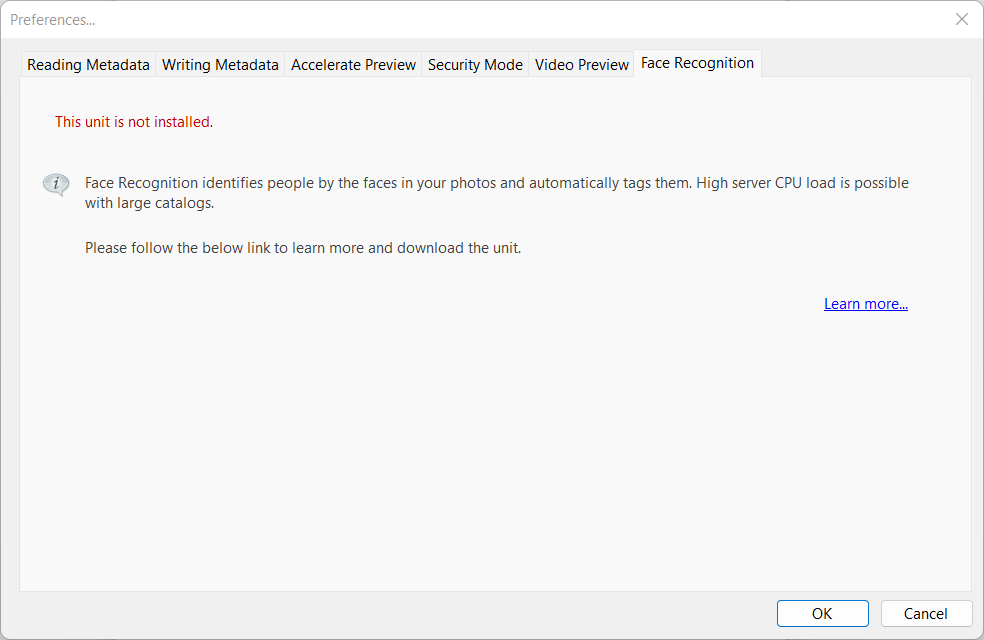
Task: Click the Face Recognition tab
Action: [x=697, y=63]
